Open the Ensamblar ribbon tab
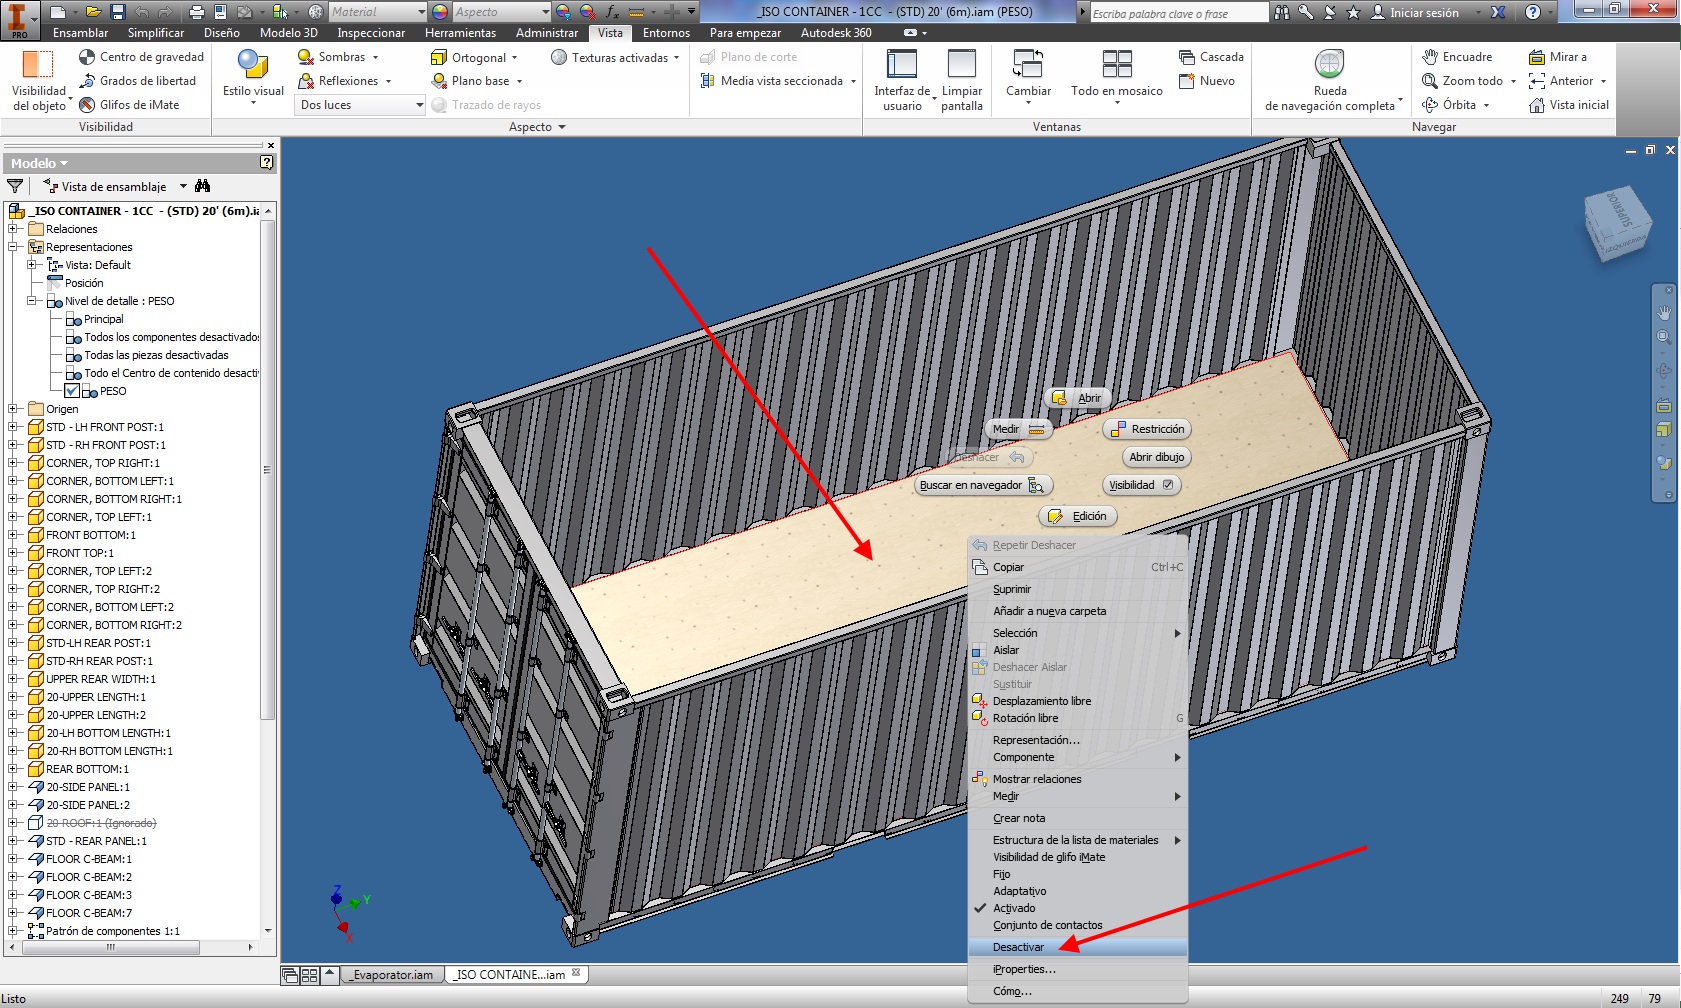This screenshot has height=1008, width=1681. coord(80,33)
